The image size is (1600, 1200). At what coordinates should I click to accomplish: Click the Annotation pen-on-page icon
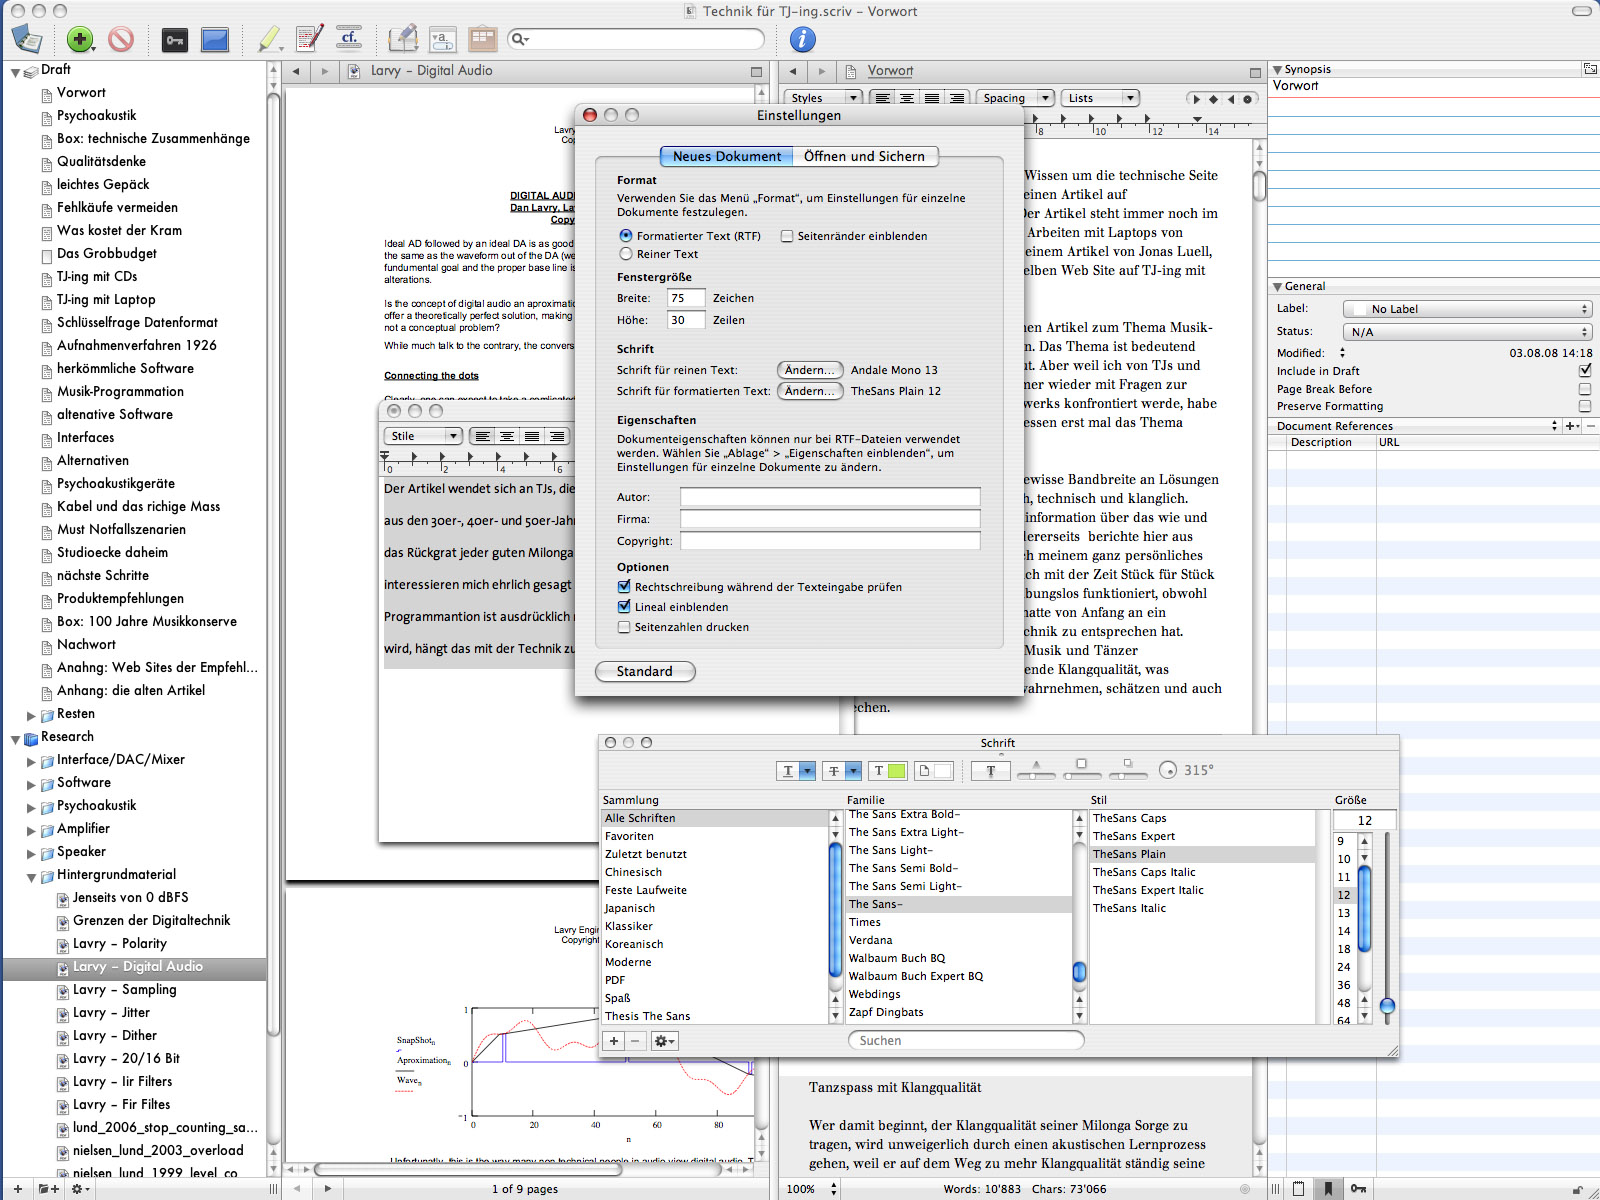coord(310,39)
